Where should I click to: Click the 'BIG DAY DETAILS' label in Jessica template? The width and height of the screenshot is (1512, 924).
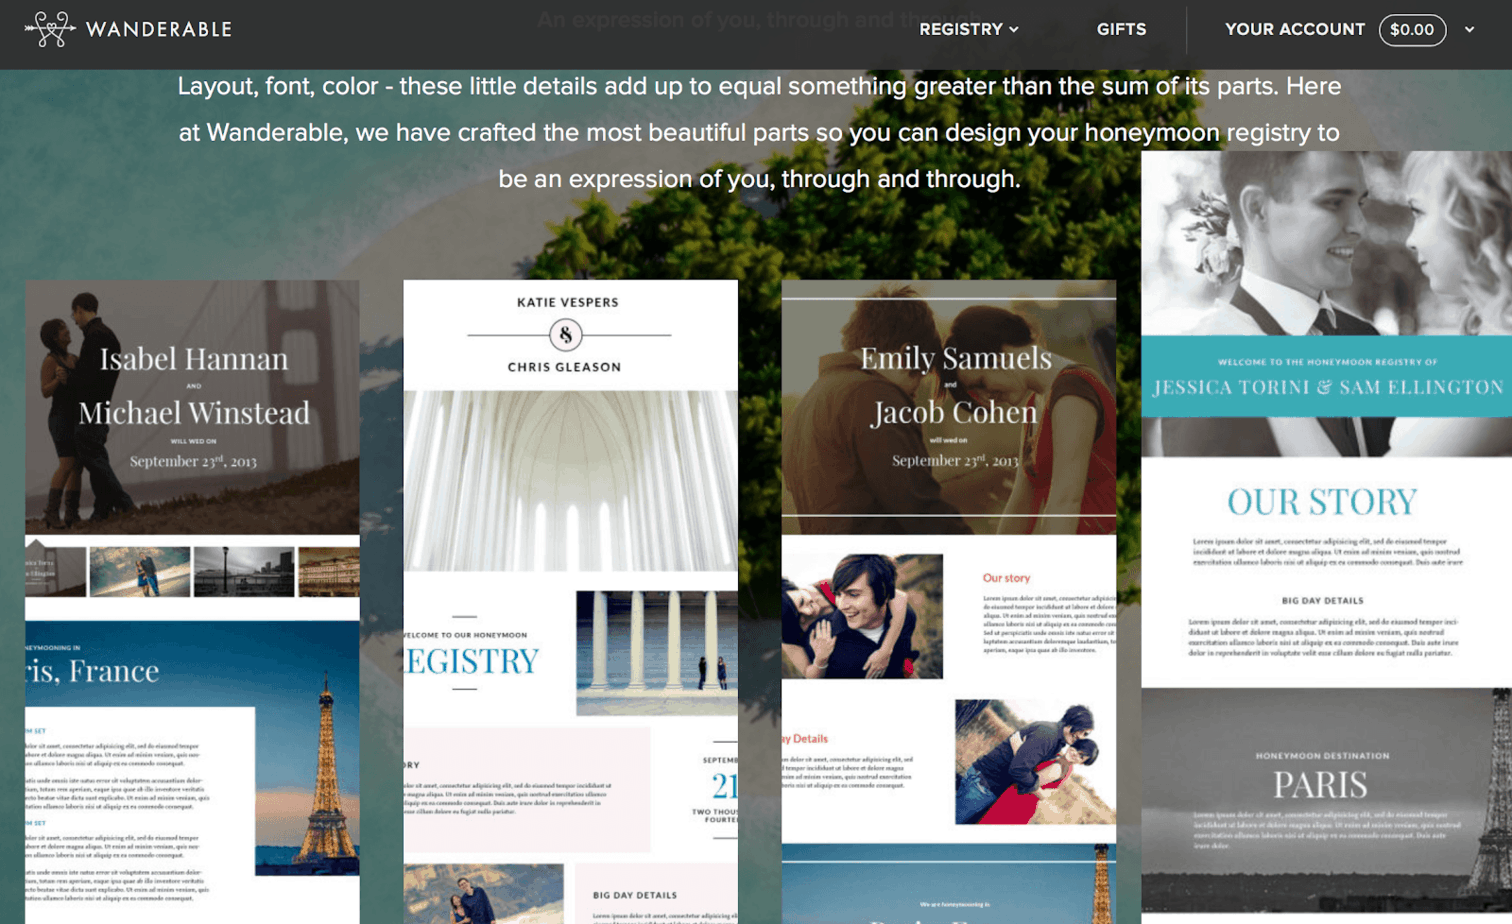click(1322, 601)
